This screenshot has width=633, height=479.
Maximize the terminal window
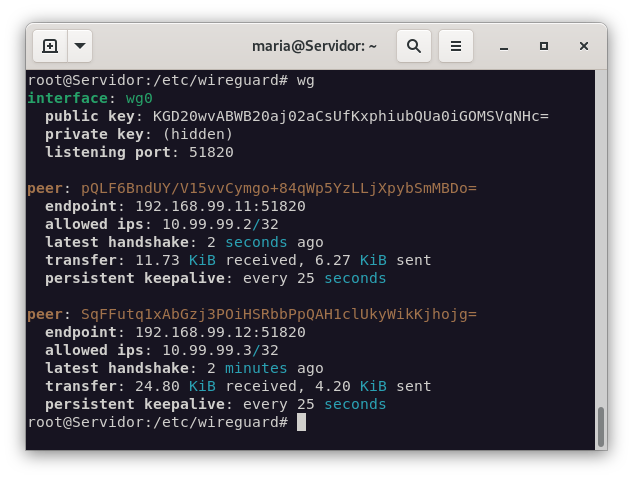(x=544, y=46)
